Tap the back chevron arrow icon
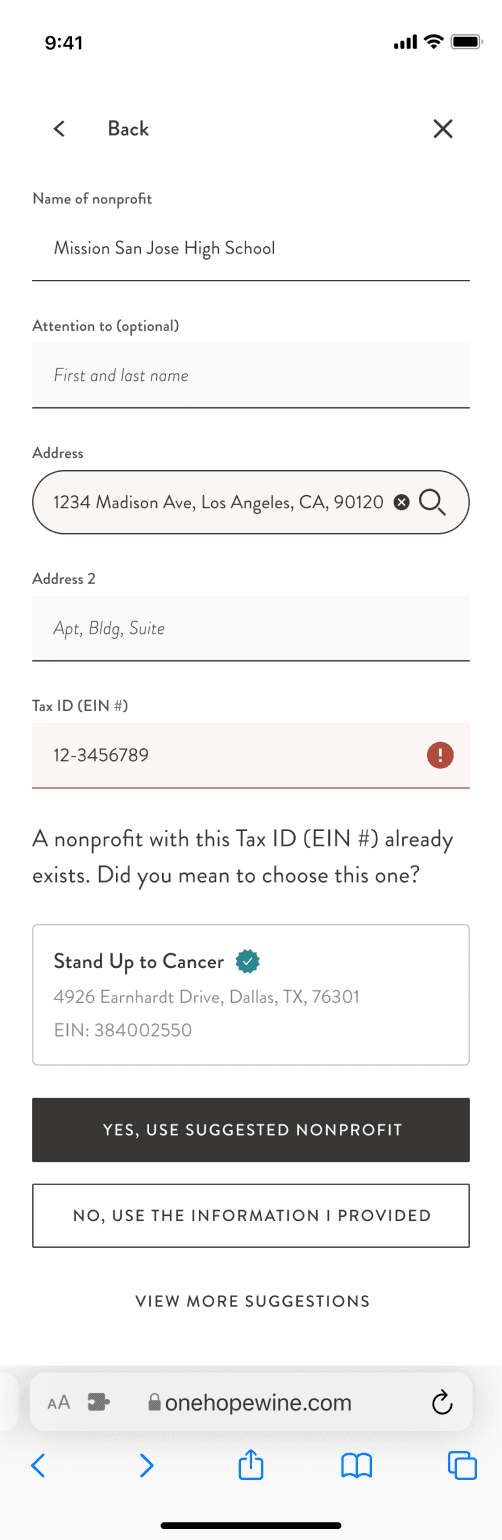502x1540 pixels. [x=59, y=128]
